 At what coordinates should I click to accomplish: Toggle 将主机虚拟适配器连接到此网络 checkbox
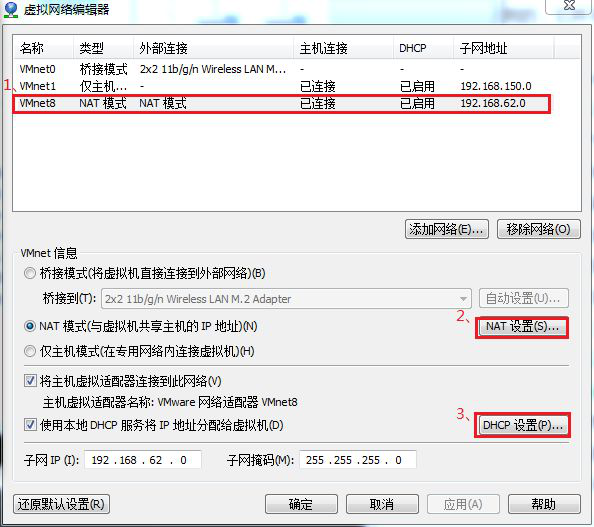[x=30, y=380]
